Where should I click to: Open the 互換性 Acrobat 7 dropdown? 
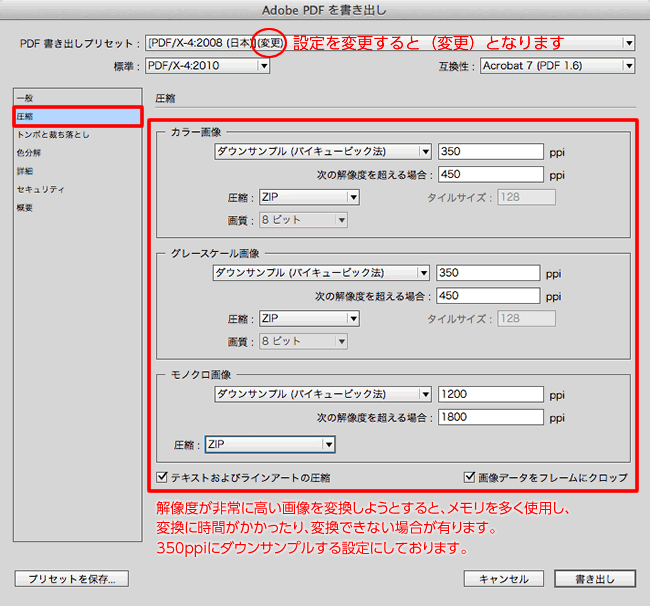(x=558, y=65)
